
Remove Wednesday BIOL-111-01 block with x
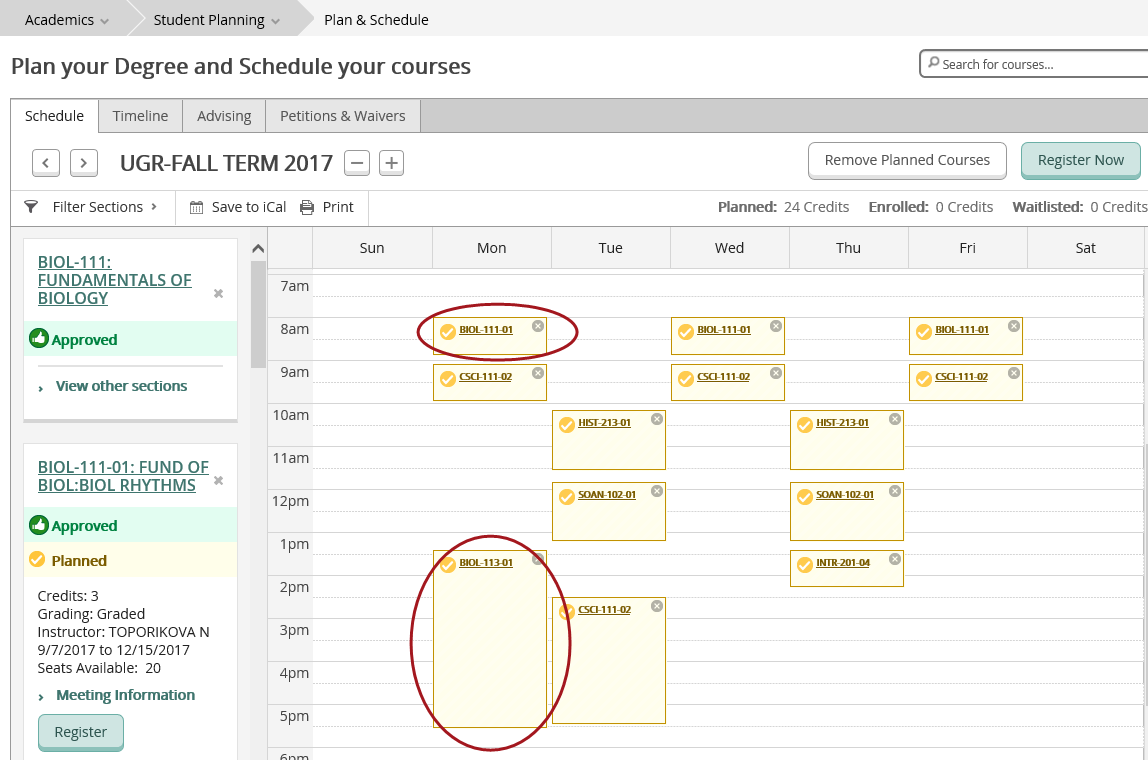775,326
